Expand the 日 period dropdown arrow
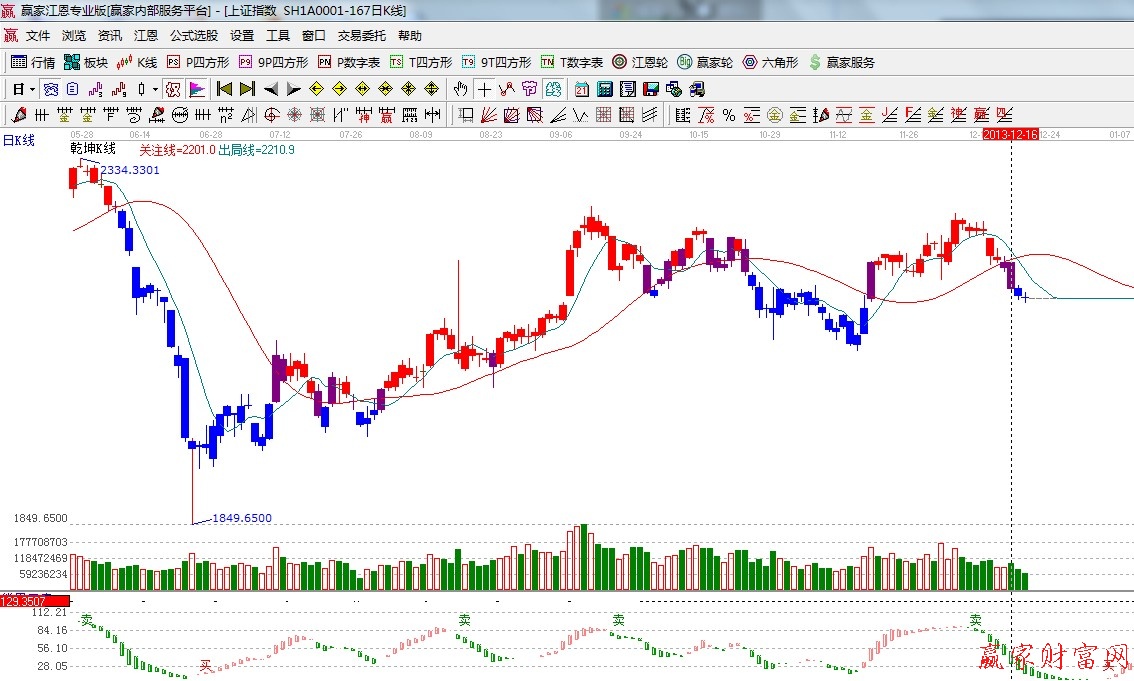Image resolution: width=1134 pixels, height=681 pixels. click(32, 89)
